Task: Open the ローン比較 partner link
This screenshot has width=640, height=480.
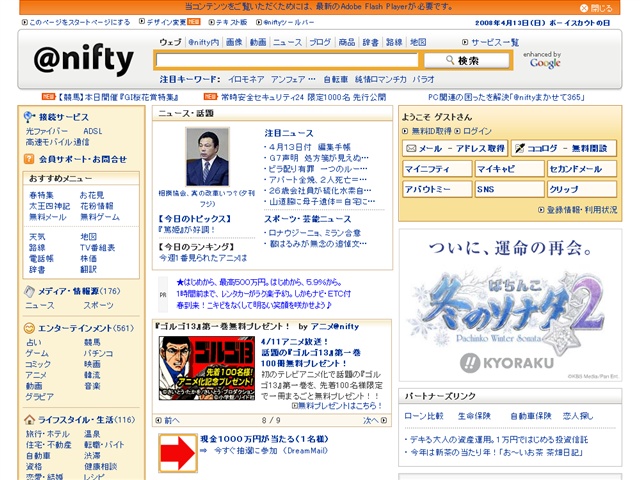Action: click(x=424, y=416)
